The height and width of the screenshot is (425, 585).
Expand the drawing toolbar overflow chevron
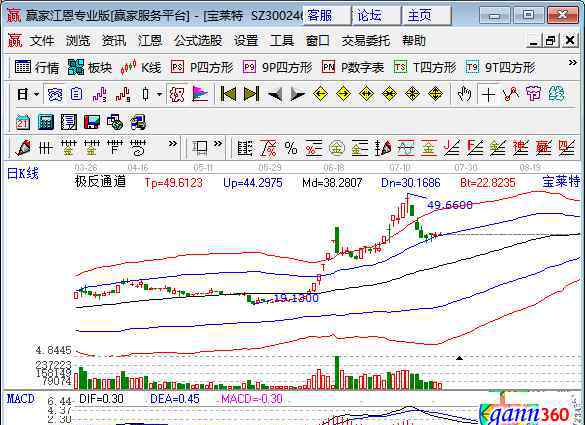click(x=172, y=143)
